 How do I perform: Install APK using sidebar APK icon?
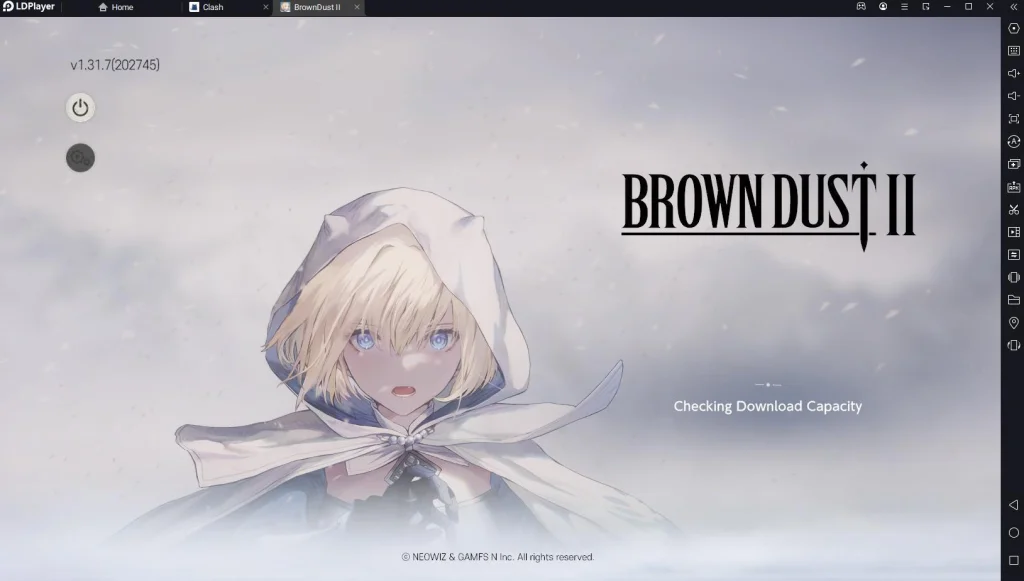click(1014, 187)
